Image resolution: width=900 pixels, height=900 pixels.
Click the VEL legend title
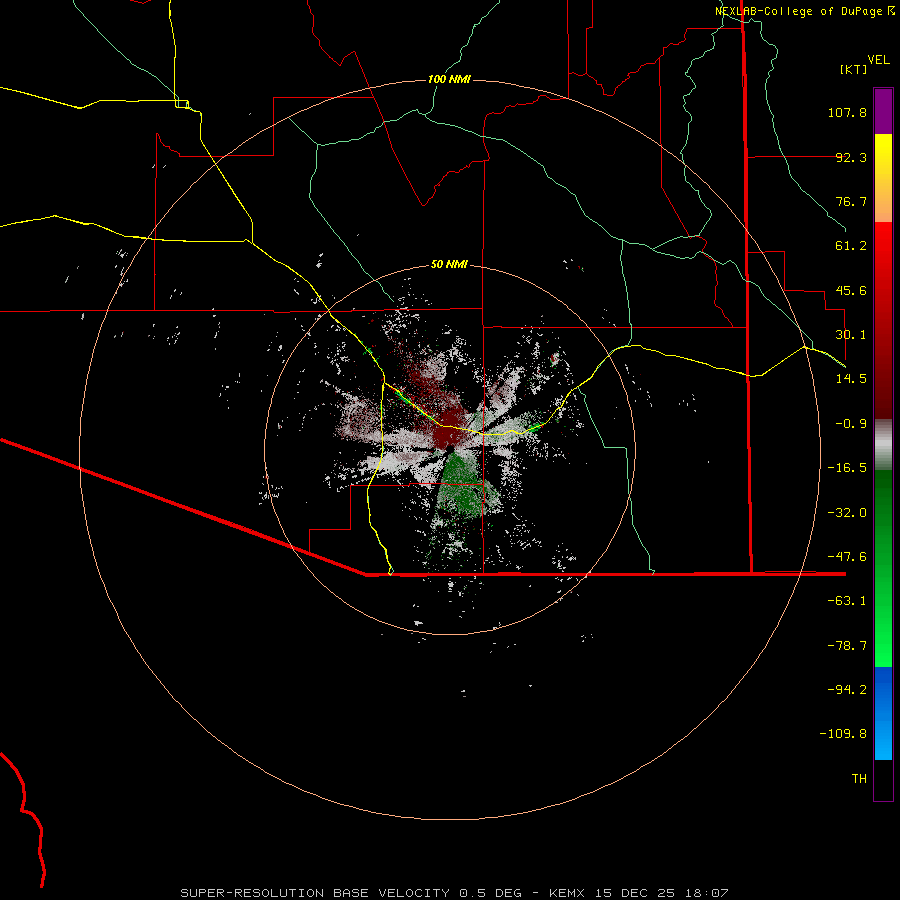(x=878, y=60)
